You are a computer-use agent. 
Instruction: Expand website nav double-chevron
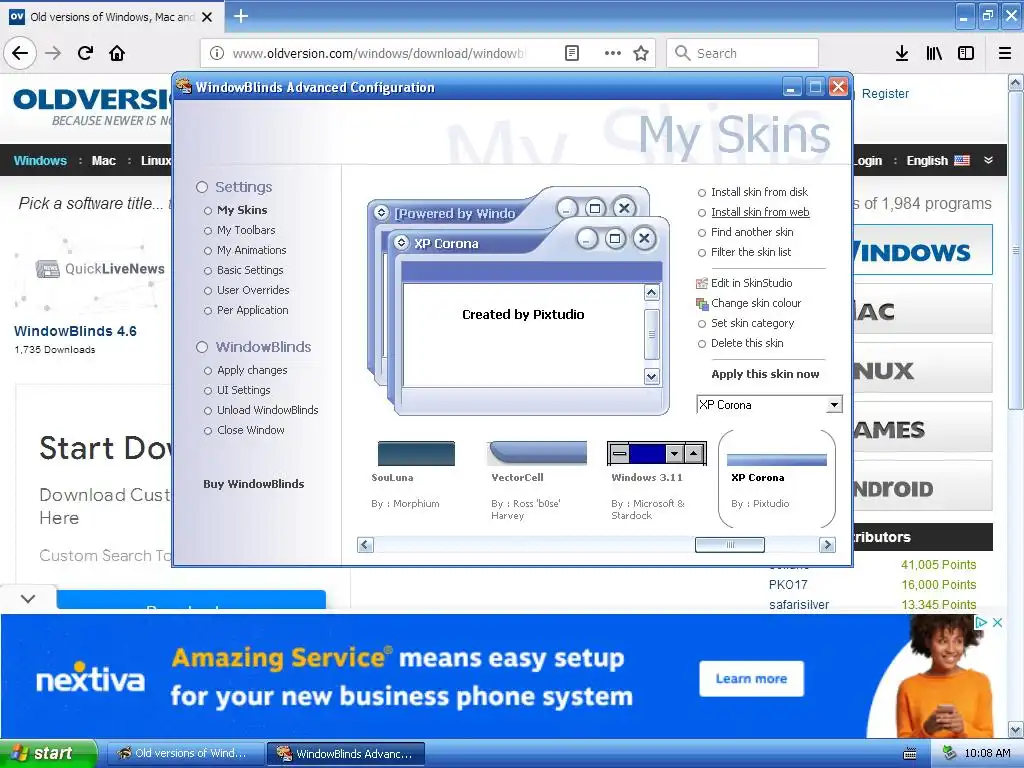point(988,160)
